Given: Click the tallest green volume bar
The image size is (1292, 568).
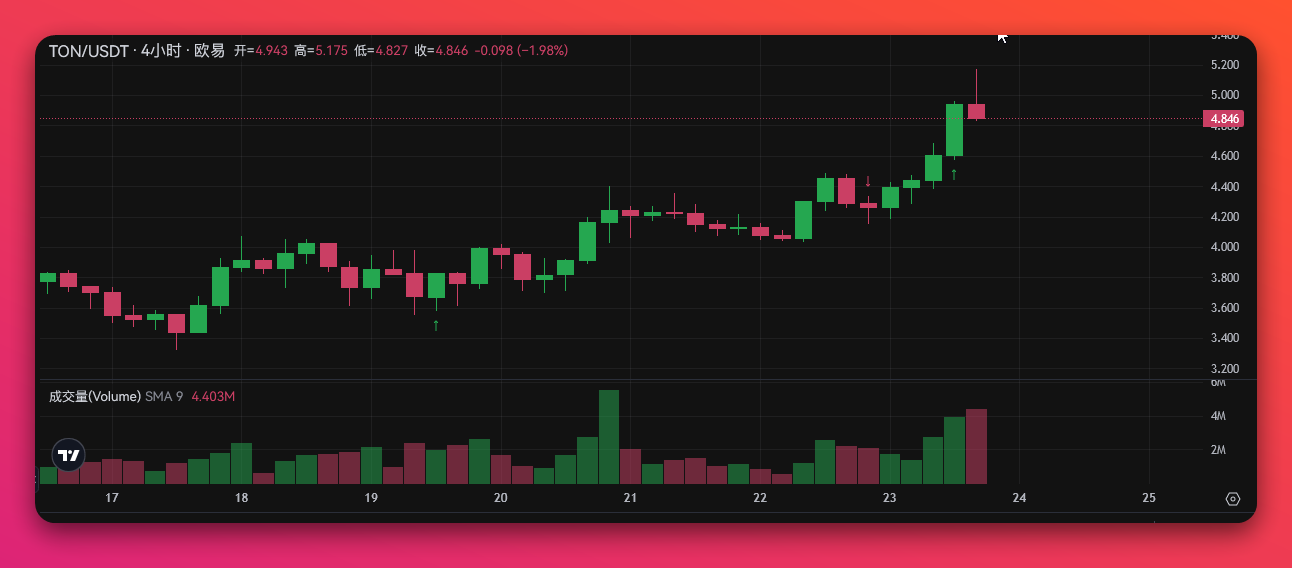Looking at the screenshot, I should click(608, 436).
